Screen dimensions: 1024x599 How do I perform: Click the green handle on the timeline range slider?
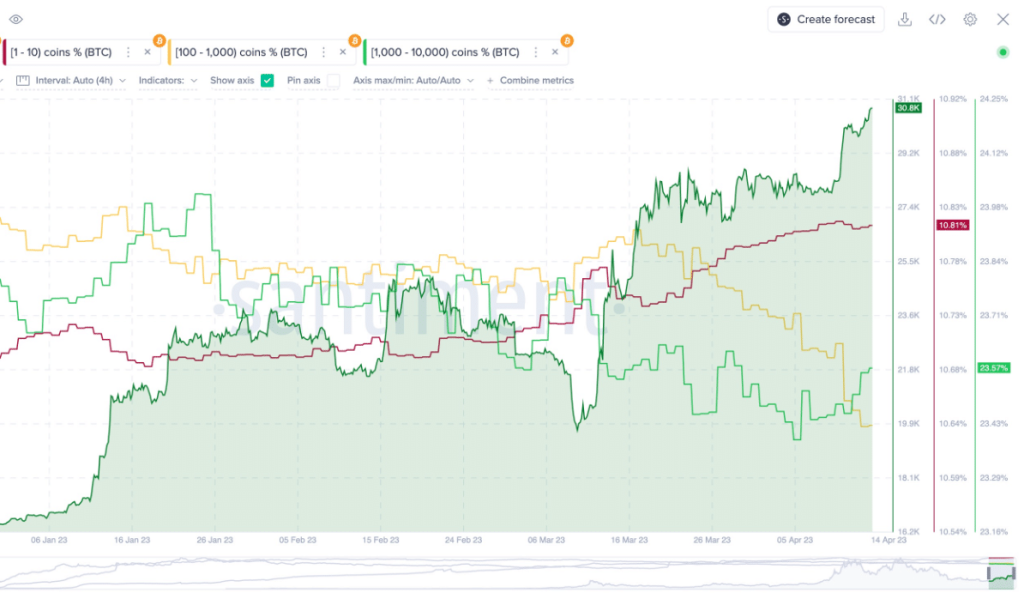pyautogui.click(x=1000, y=573)
